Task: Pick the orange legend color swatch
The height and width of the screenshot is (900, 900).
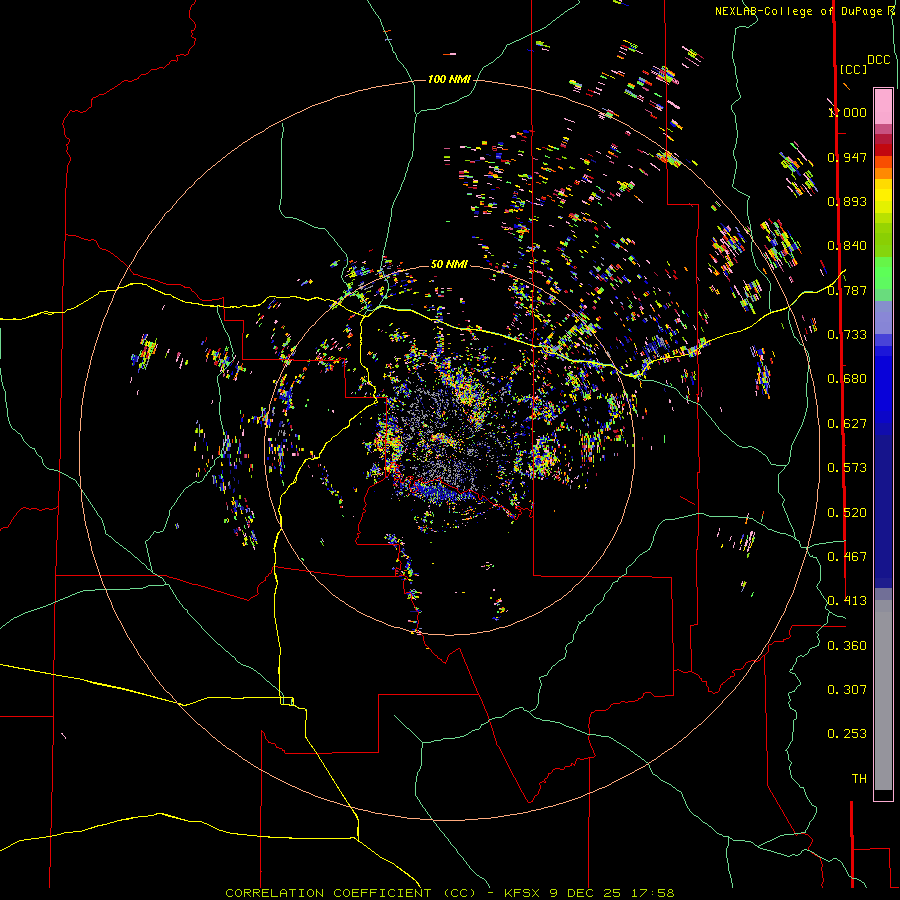Action: (883, 173)
